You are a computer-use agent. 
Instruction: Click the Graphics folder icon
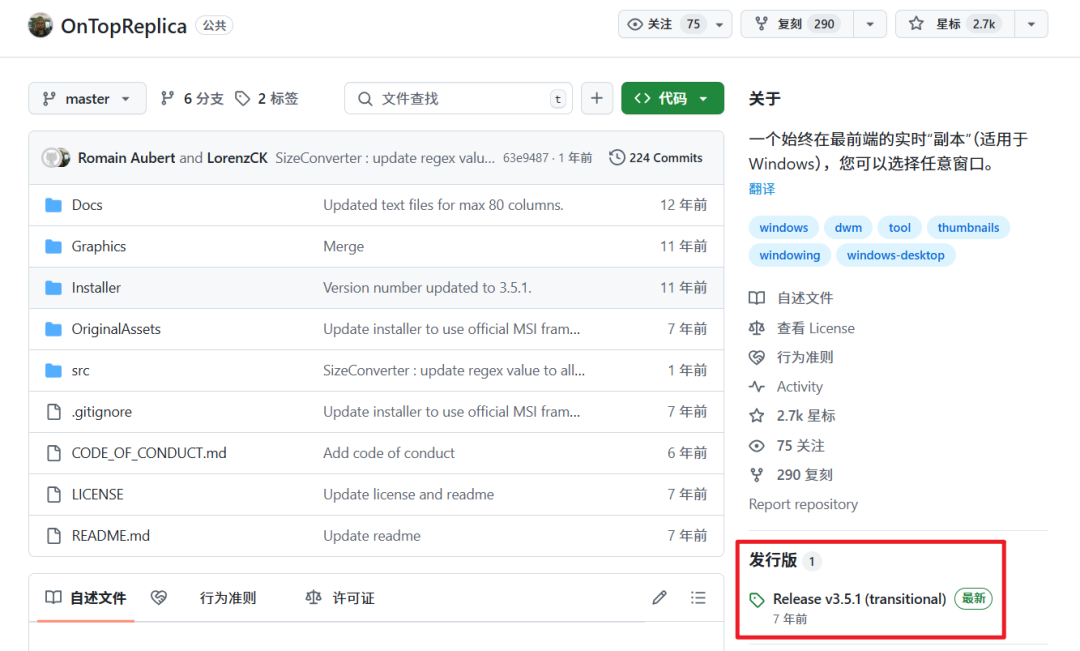[x=53, y=246]
